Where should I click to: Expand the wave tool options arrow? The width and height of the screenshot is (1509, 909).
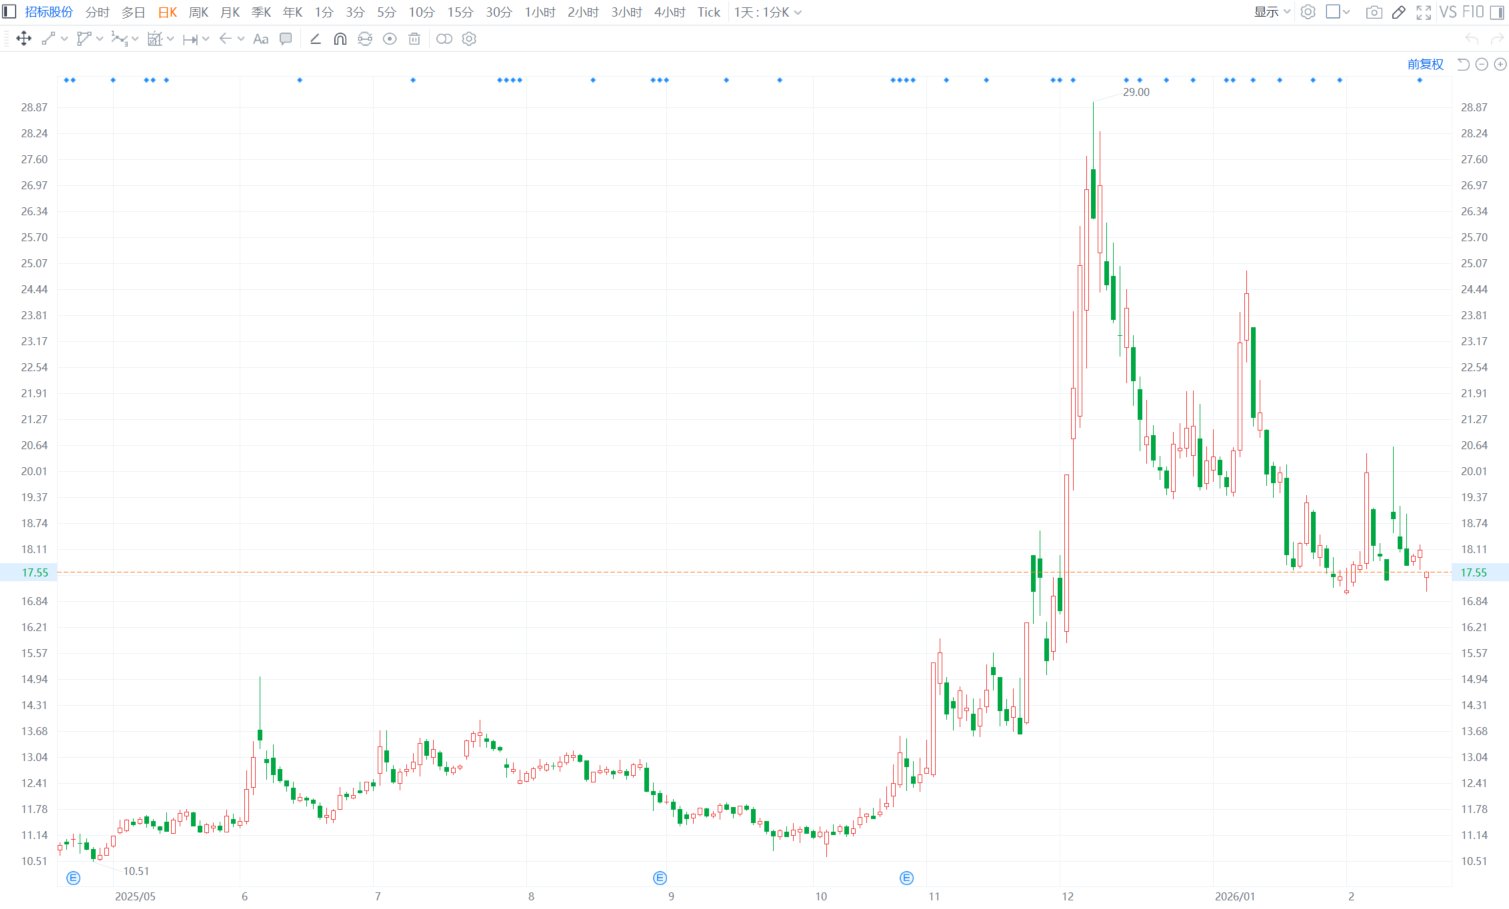point(135,39)
